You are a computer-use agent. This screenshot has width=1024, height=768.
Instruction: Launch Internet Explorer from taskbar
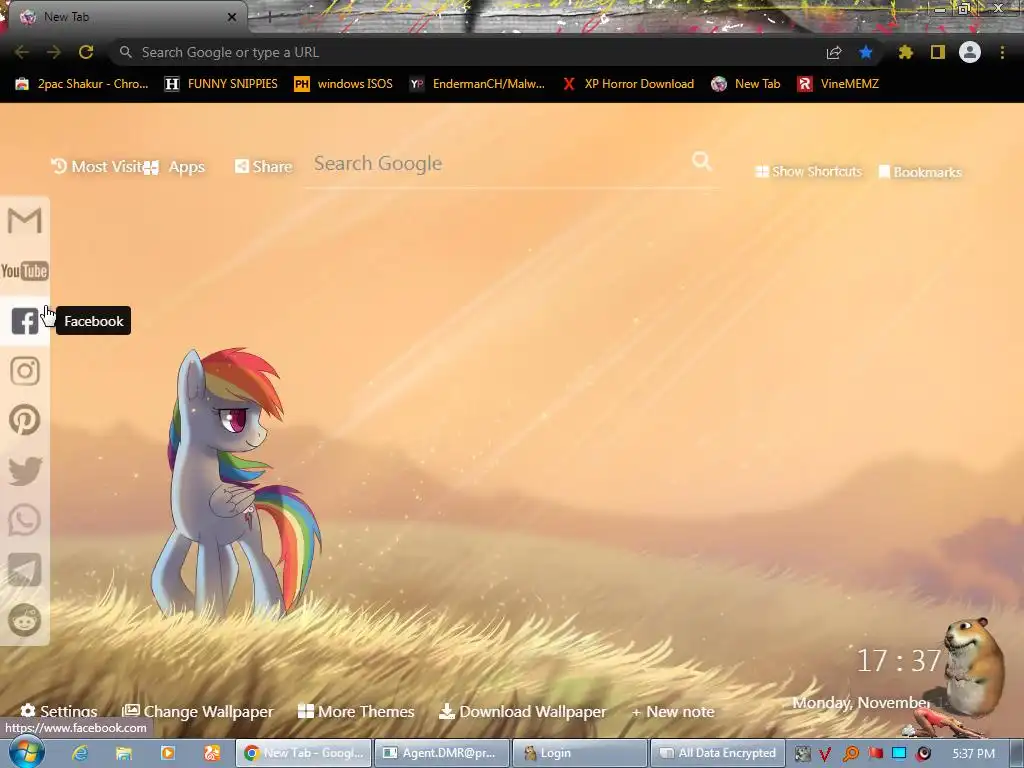(x=80, y=753)
